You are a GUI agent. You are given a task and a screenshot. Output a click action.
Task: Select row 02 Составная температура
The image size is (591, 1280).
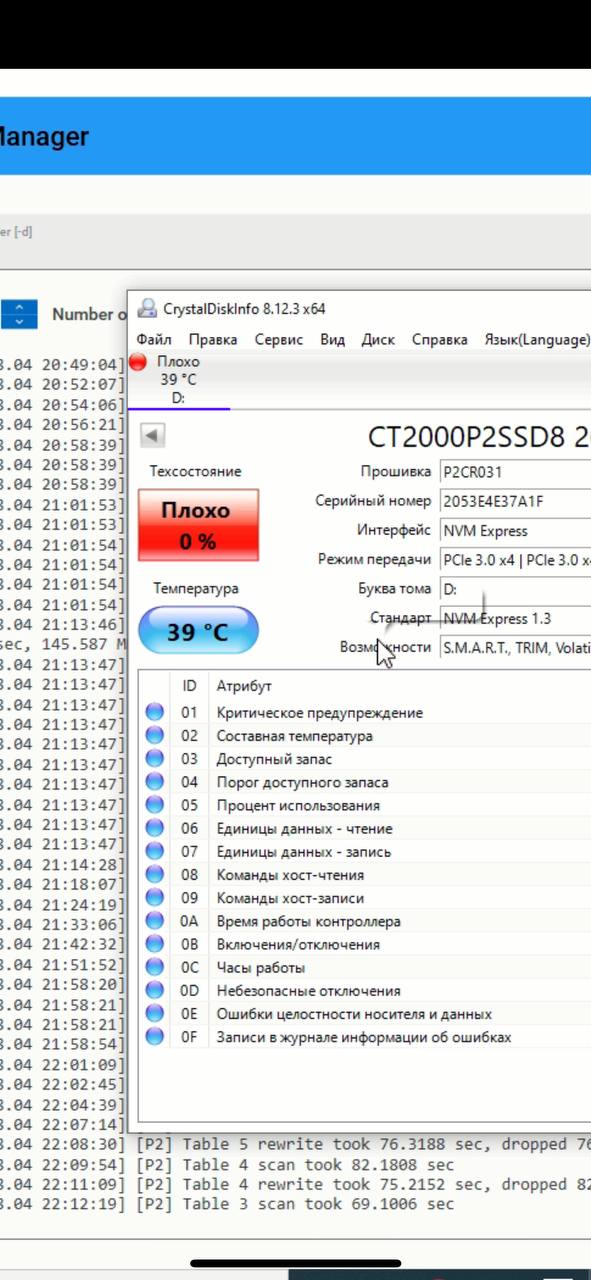pyautogui.click(x=365, y=736)
